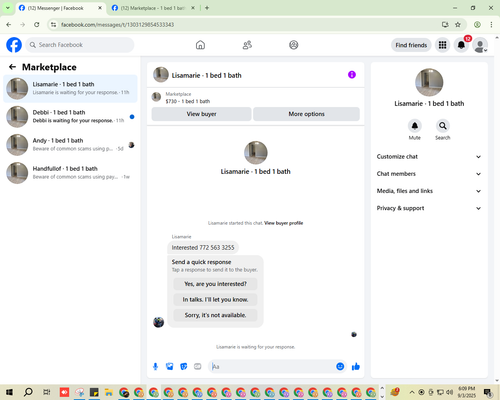Close the Marketplace browser tab
The height and width of the screenshot is (400, 500).
pyautogui.click(x=193, y=8)
